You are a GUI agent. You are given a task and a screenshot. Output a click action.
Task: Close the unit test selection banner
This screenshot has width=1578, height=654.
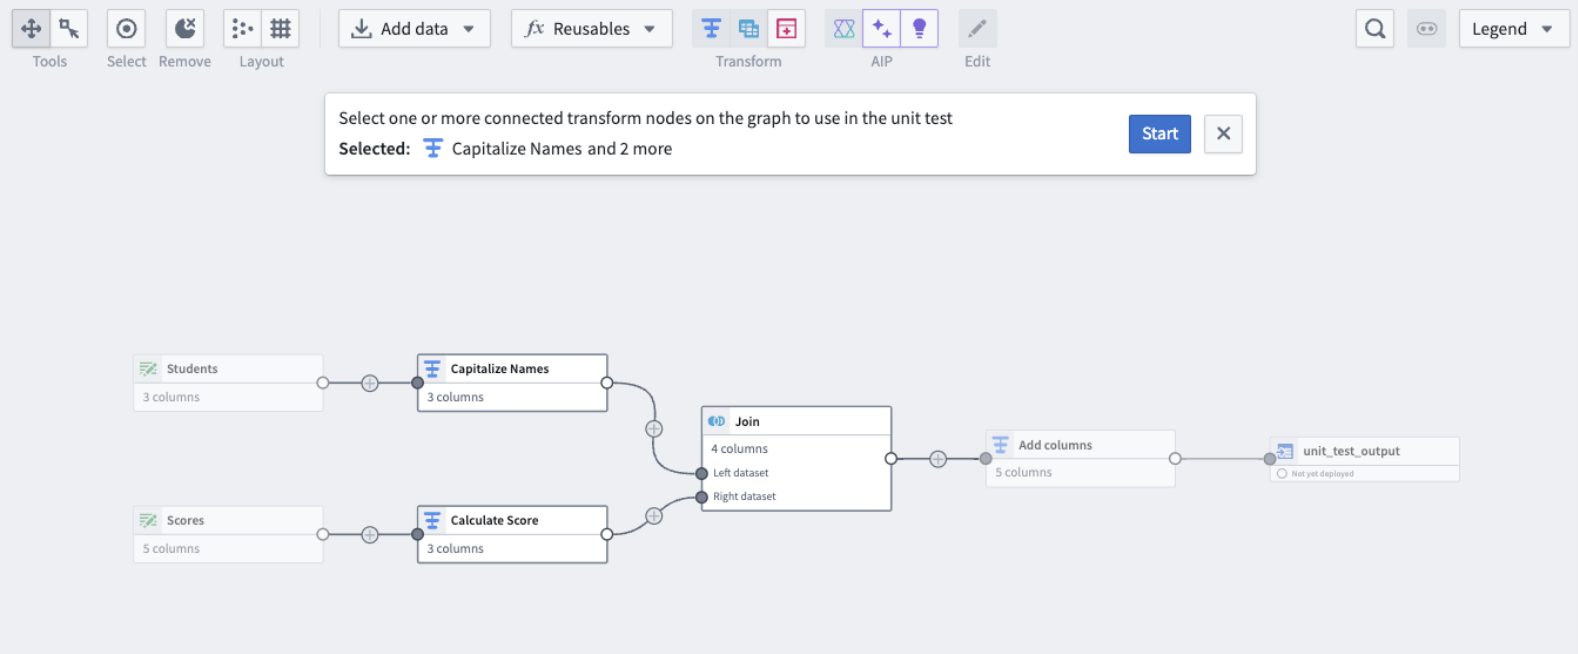1223,134
